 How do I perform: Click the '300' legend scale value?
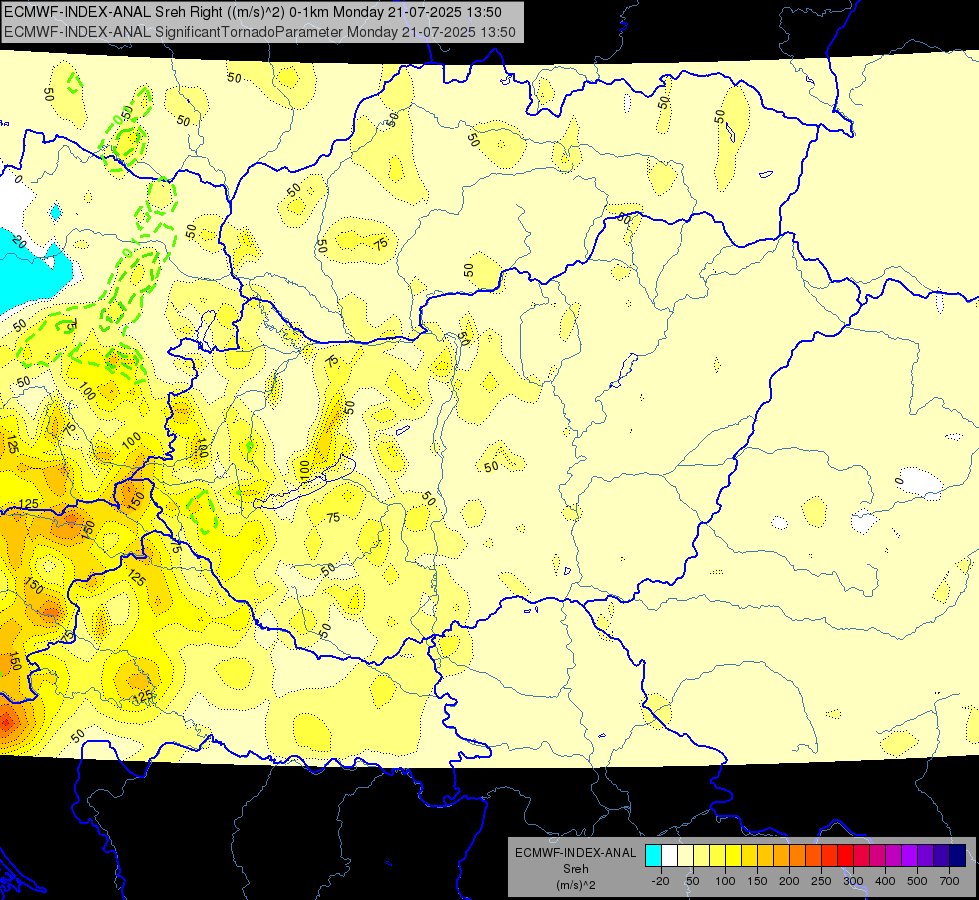pos(853,881)
